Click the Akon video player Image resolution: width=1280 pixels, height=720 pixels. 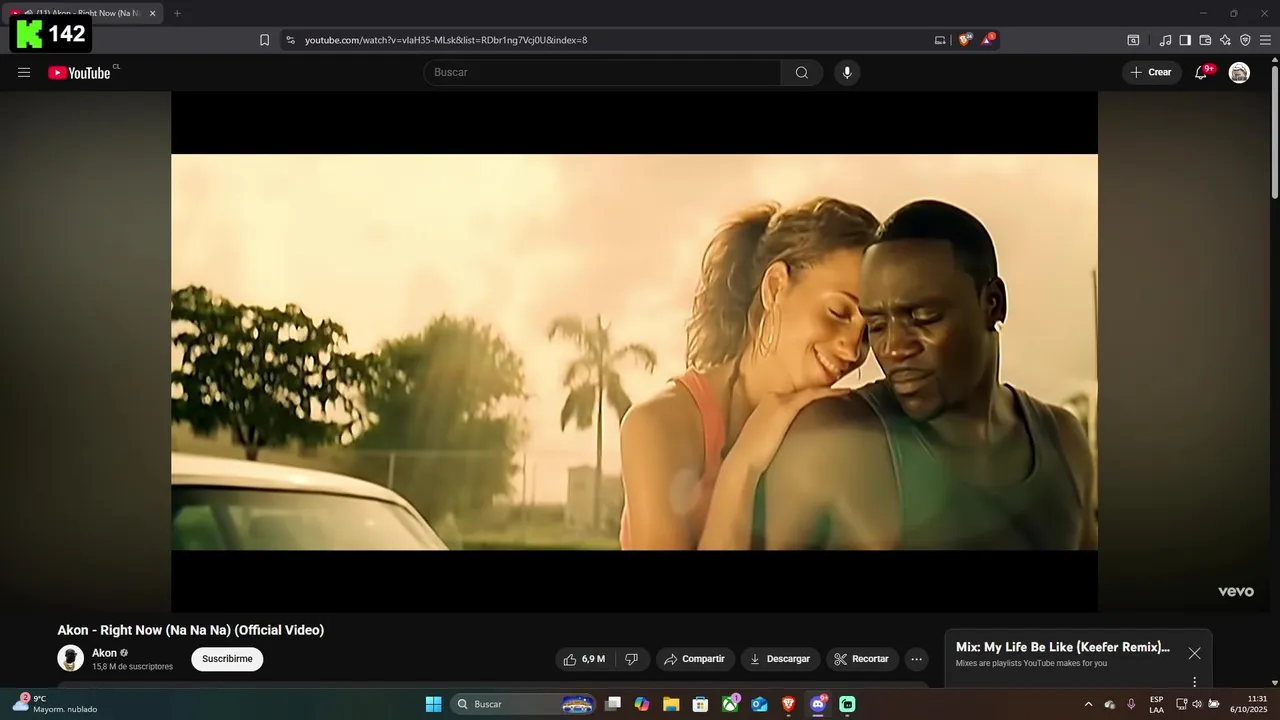pos(634,352)
